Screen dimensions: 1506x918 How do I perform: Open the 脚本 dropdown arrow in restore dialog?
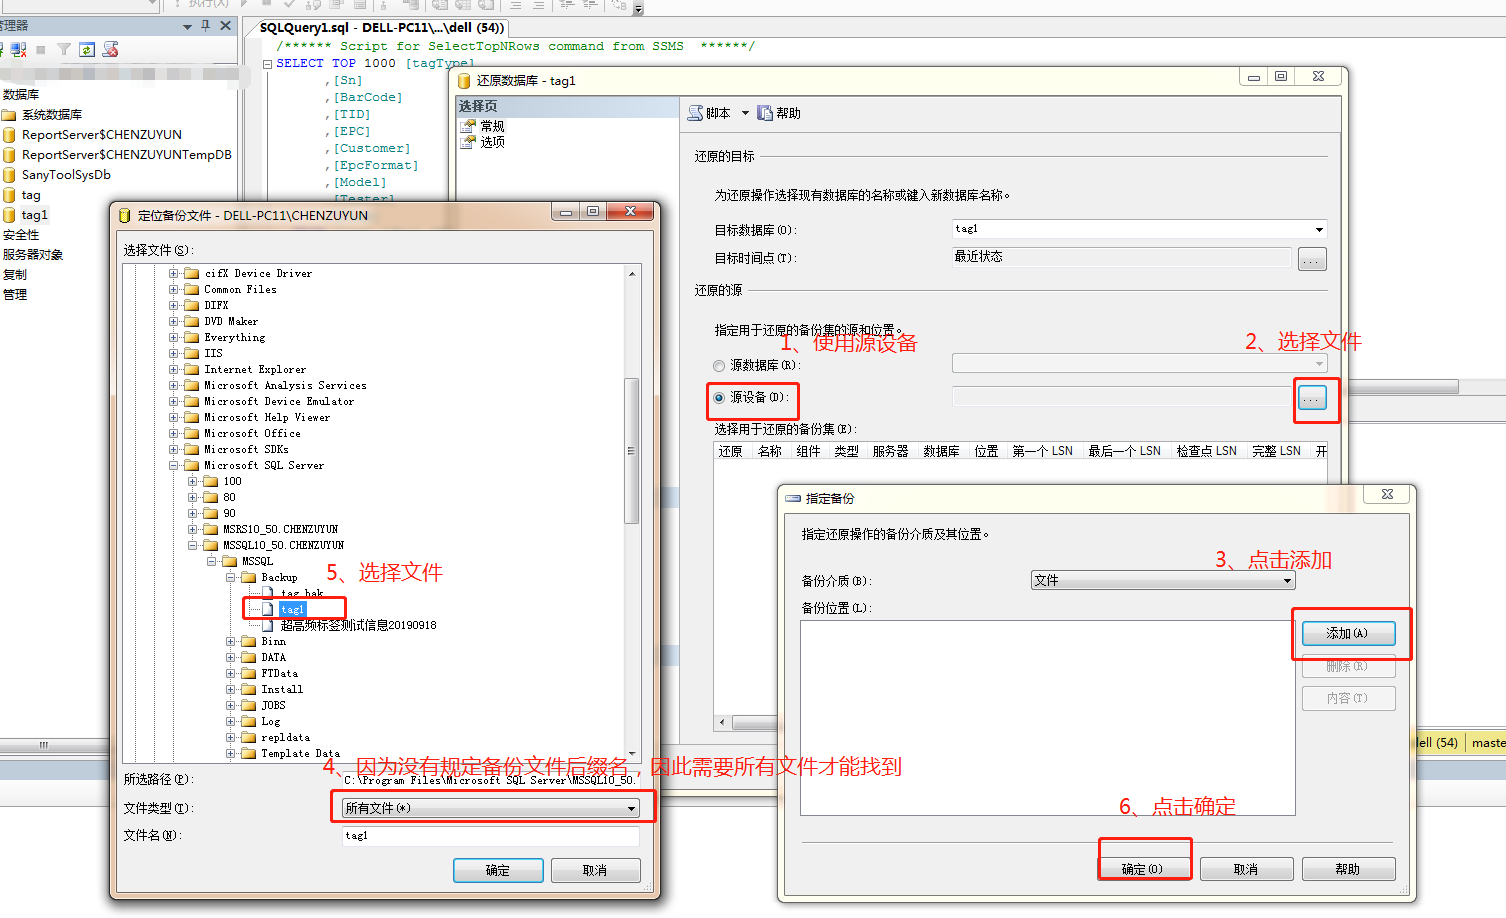[745, 113]
